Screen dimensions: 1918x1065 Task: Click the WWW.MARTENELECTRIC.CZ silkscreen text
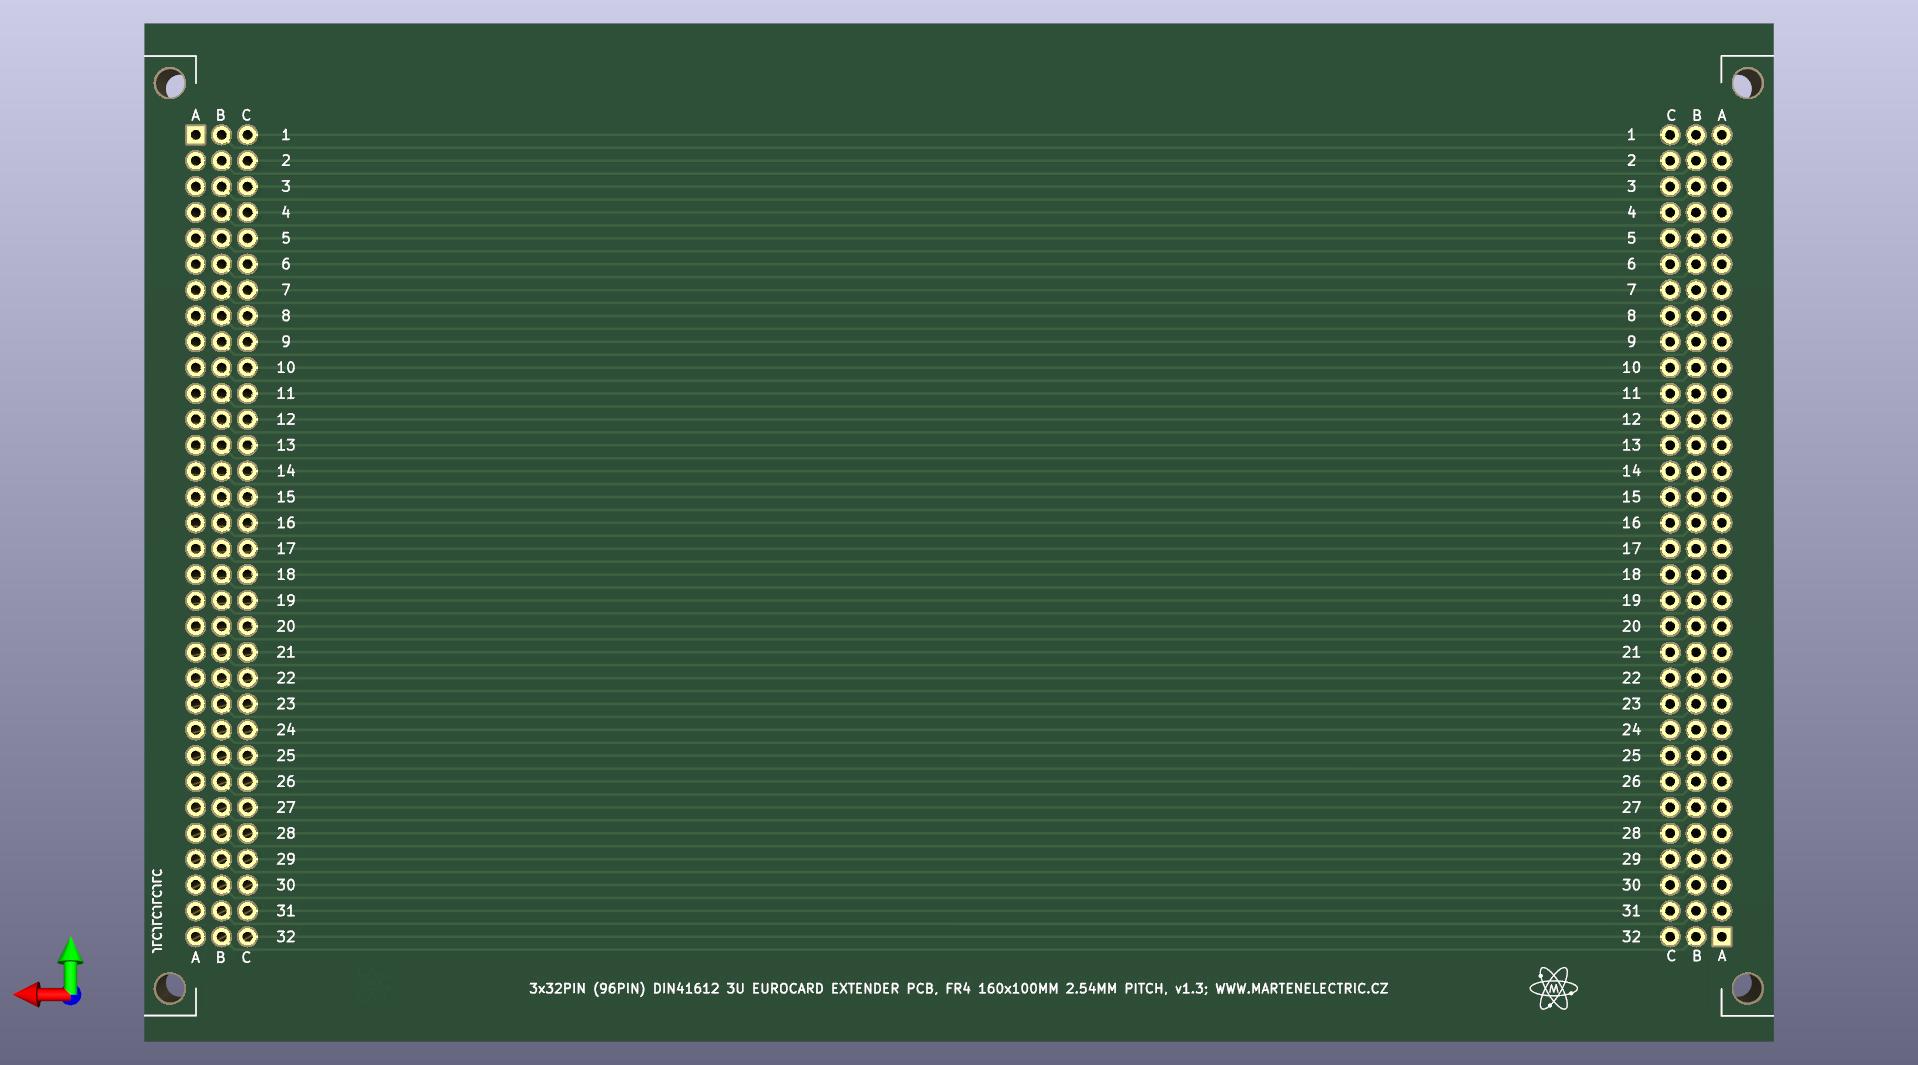click(x=1301, y=988)
